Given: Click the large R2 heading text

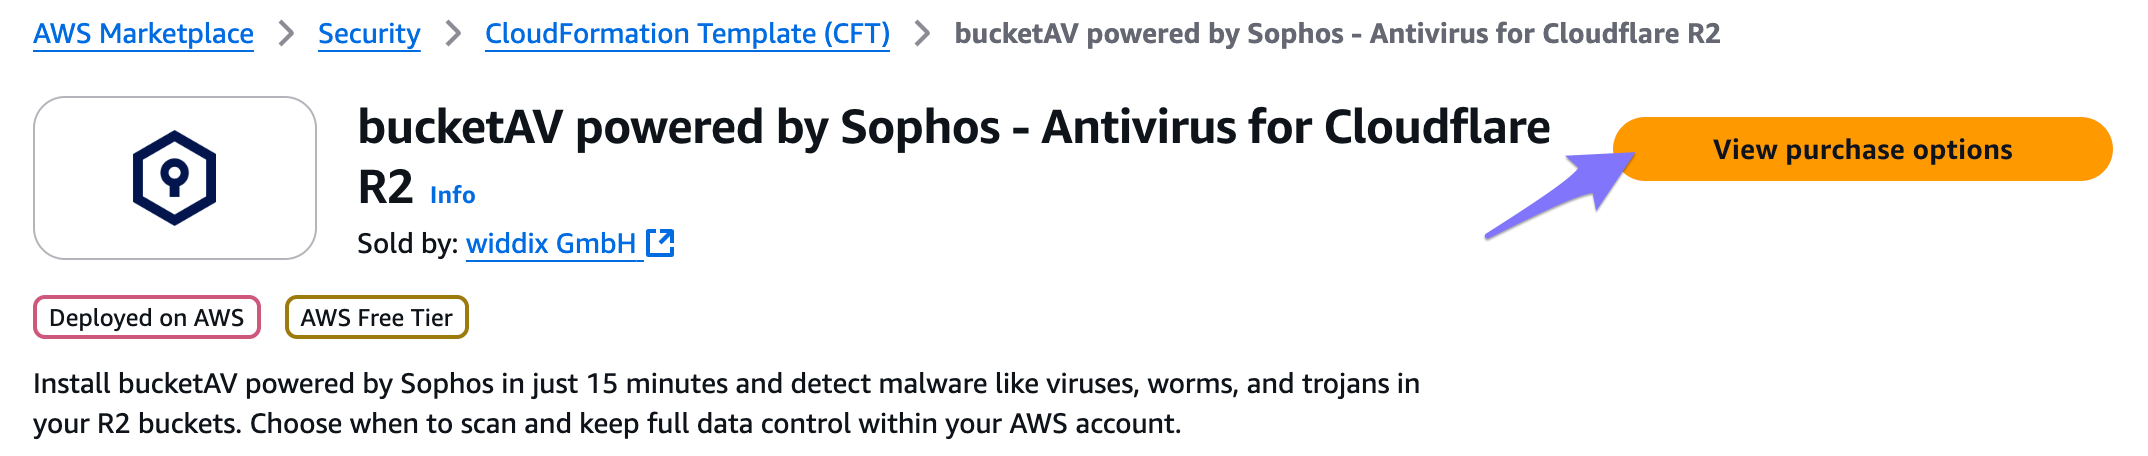Looking at the screenshot, I should pos(385,188).
